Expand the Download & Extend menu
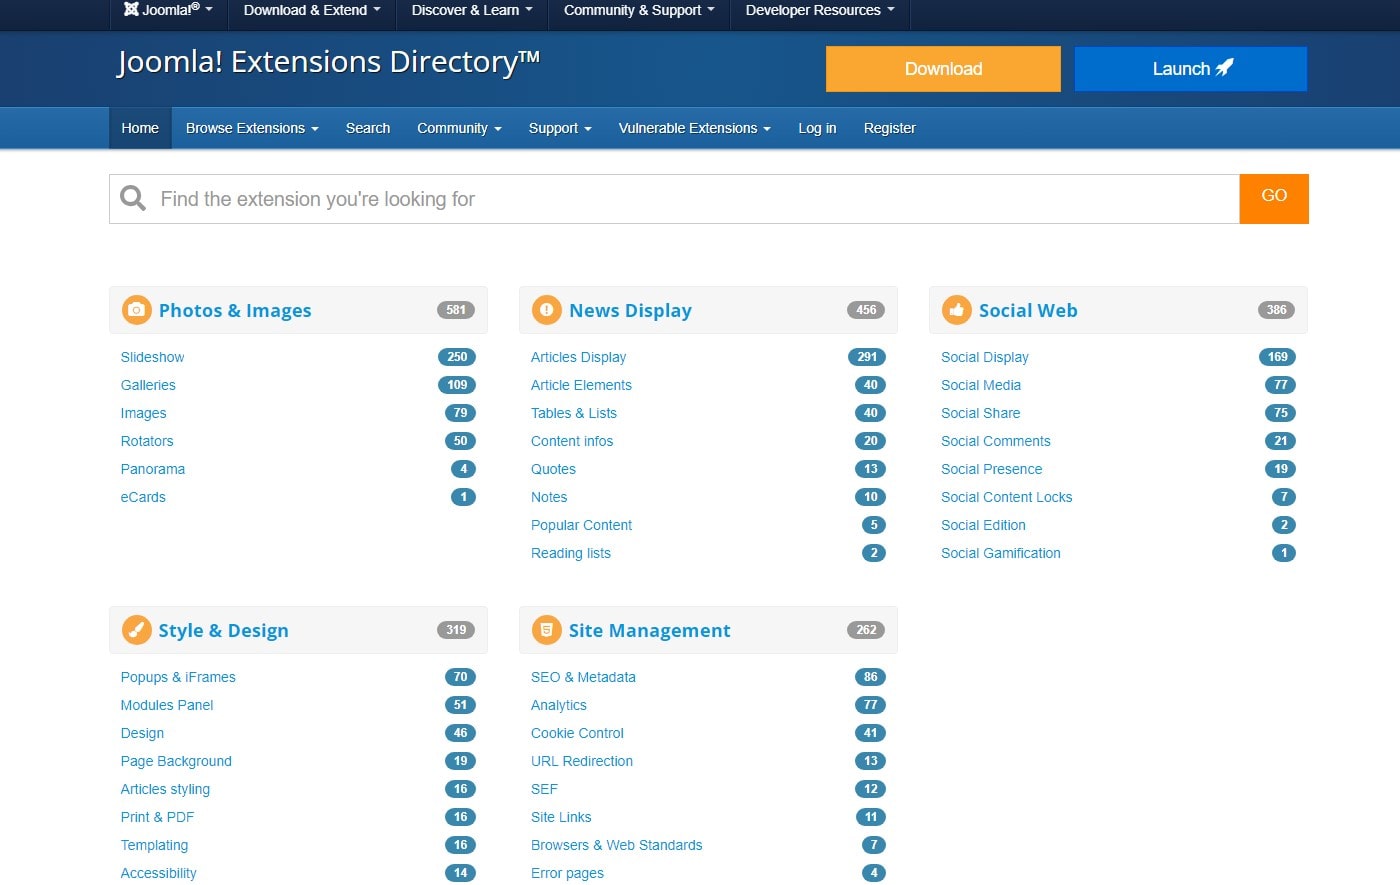1400x885 pixels. tap(312, 10)
